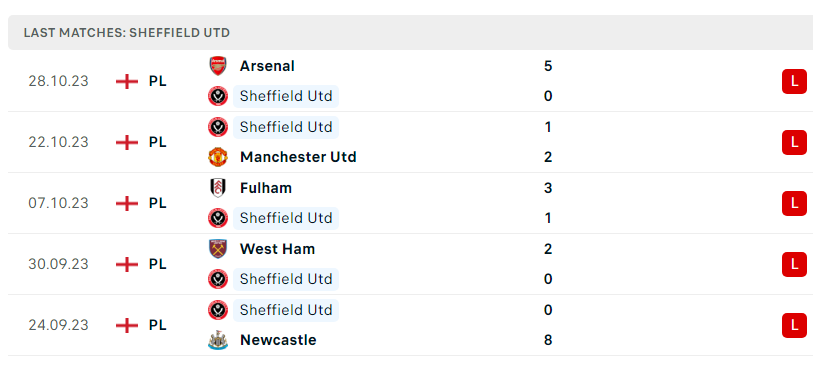Click the West Ham club crest
This screenshot has height=365, width=813.
click(x=218, y=249)
